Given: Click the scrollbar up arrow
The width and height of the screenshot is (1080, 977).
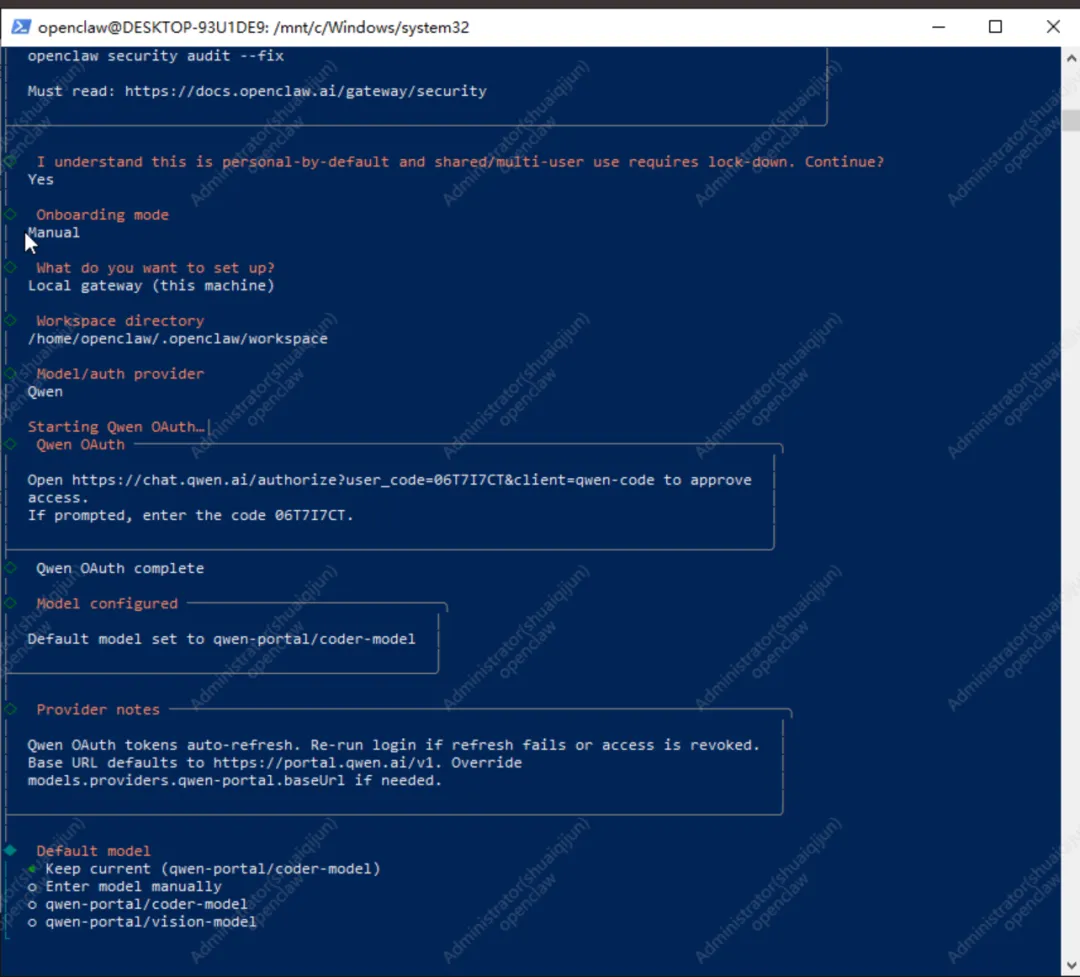Looking at the screenshot, I should 1070,59.
